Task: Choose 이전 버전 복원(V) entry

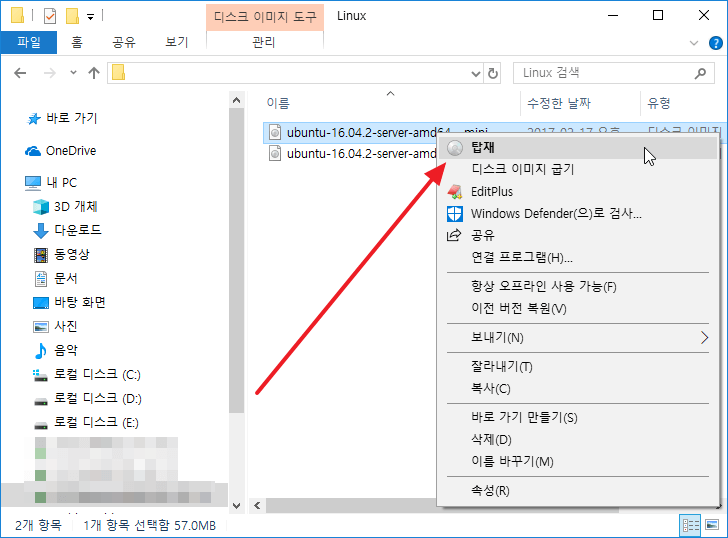Action: (578, 308)
